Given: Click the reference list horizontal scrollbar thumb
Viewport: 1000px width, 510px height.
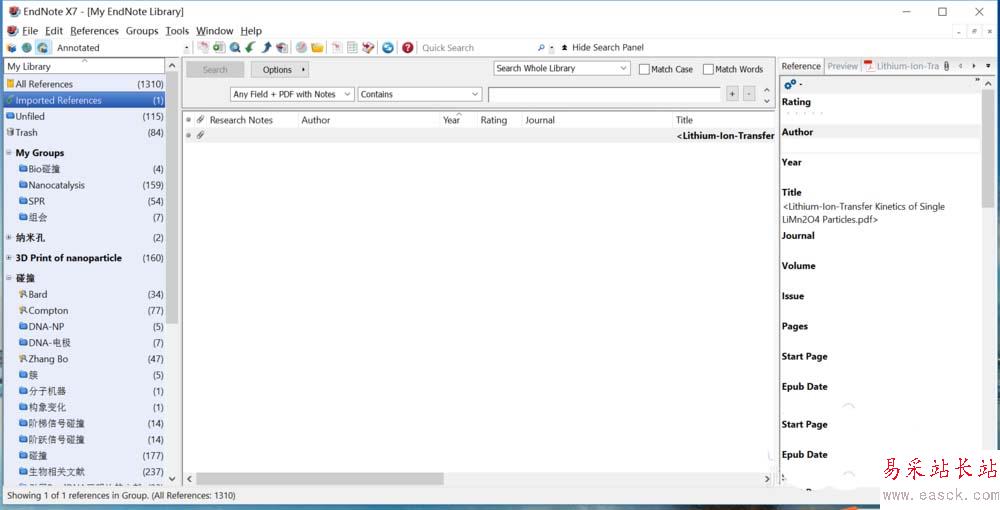Looking at the screenshot, I should point(320,478).
